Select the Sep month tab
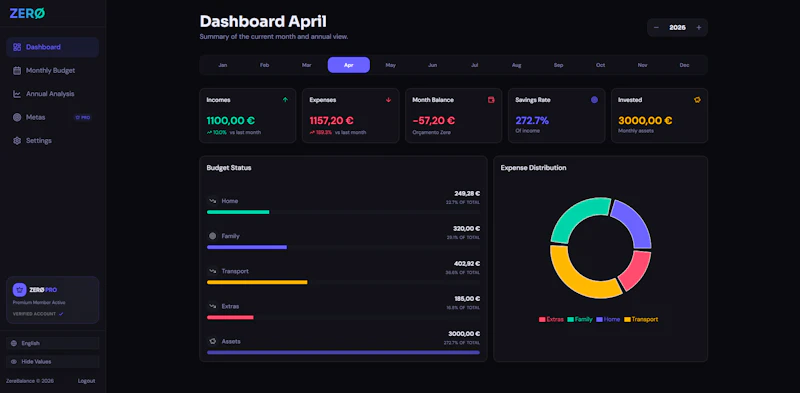Screen dimensions: 800x393 pos(559,65)
